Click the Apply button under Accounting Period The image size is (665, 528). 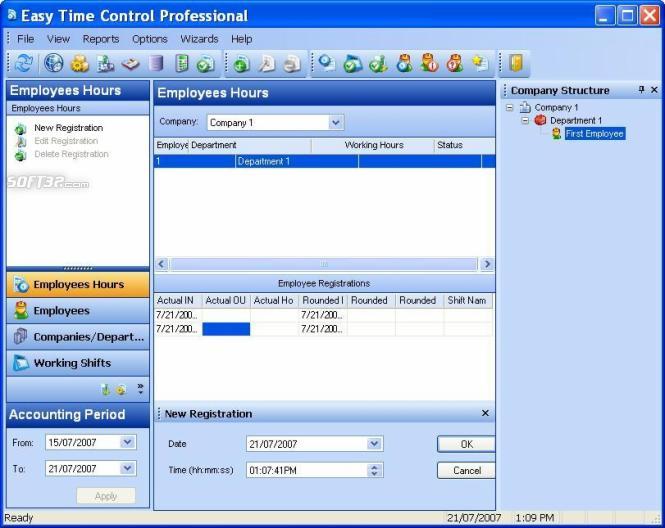point(106,496)
